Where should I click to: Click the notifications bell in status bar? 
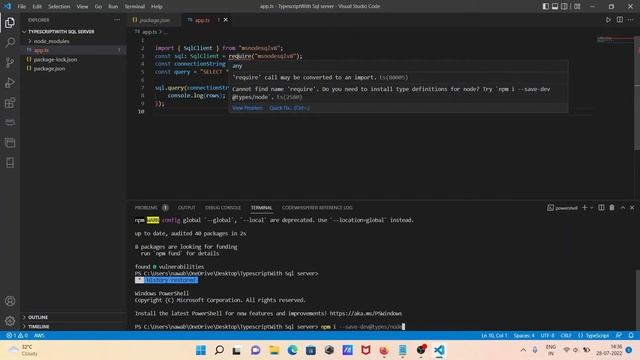631,335
